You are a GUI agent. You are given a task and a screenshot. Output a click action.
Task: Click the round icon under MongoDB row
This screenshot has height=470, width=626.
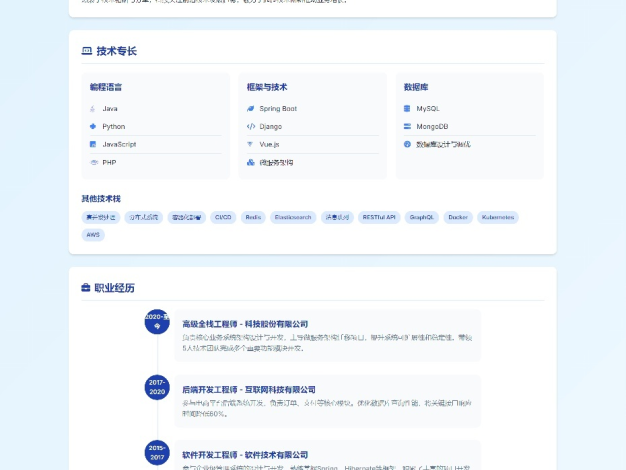[407, 144]
